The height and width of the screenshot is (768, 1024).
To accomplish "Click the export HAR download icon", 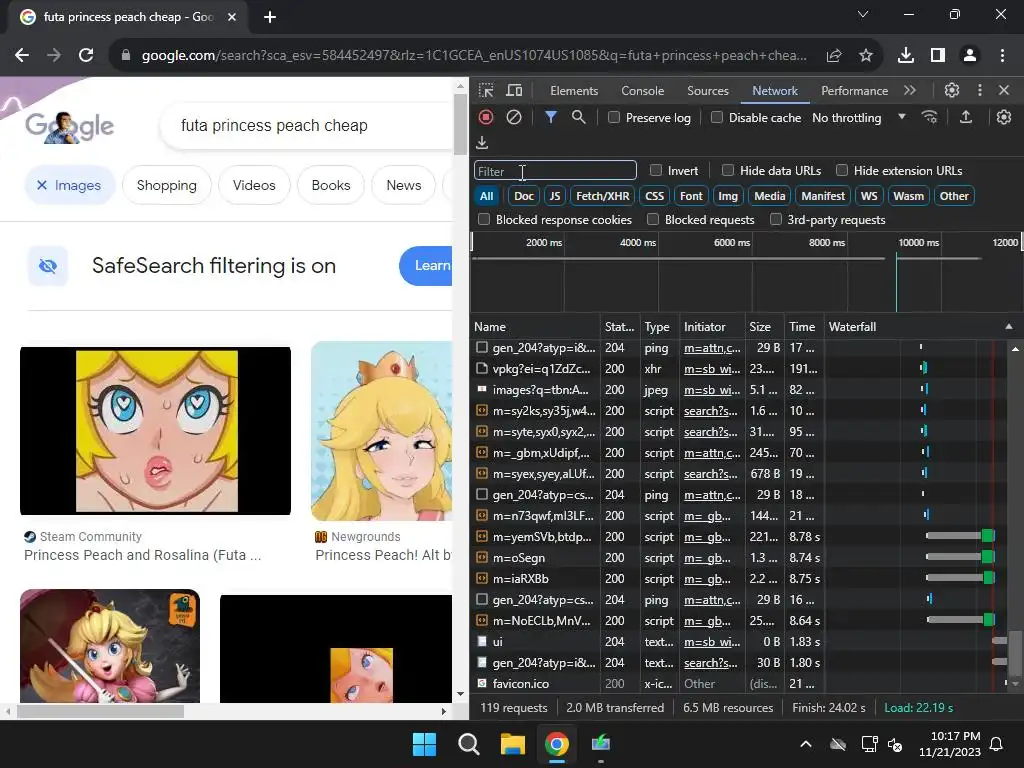I will pos(482,142).
